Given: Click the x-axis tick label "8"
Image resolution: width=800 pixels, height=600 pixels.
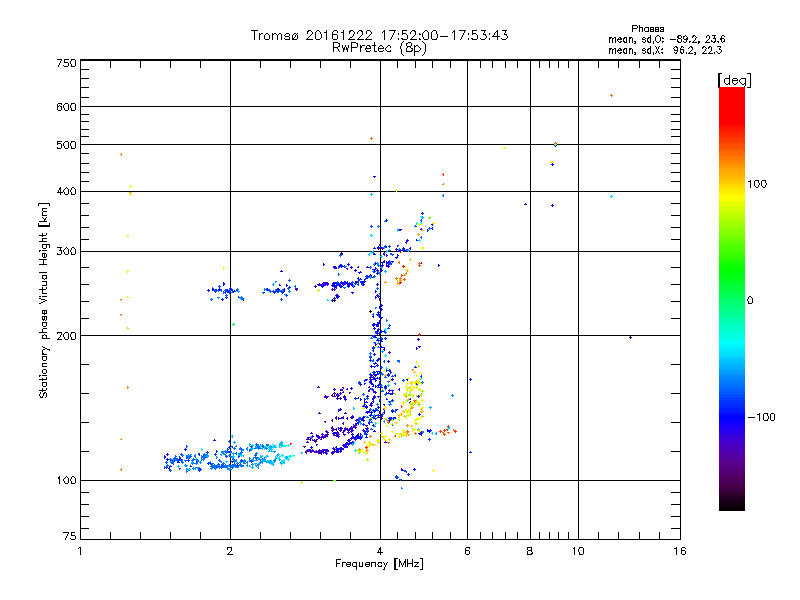Looking at the screenshot, I should pos(530,551).
